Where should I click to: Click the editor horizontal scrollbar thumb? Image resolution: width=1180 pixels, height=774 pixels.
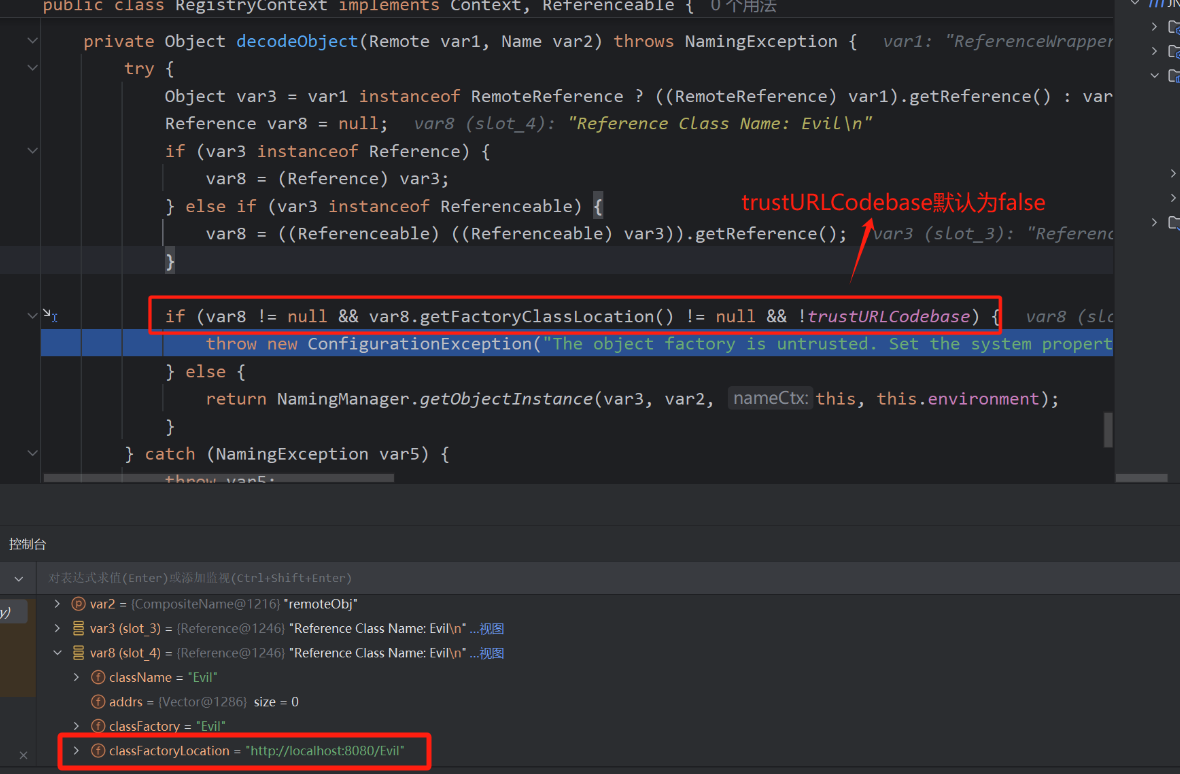[x=218, y=478]
